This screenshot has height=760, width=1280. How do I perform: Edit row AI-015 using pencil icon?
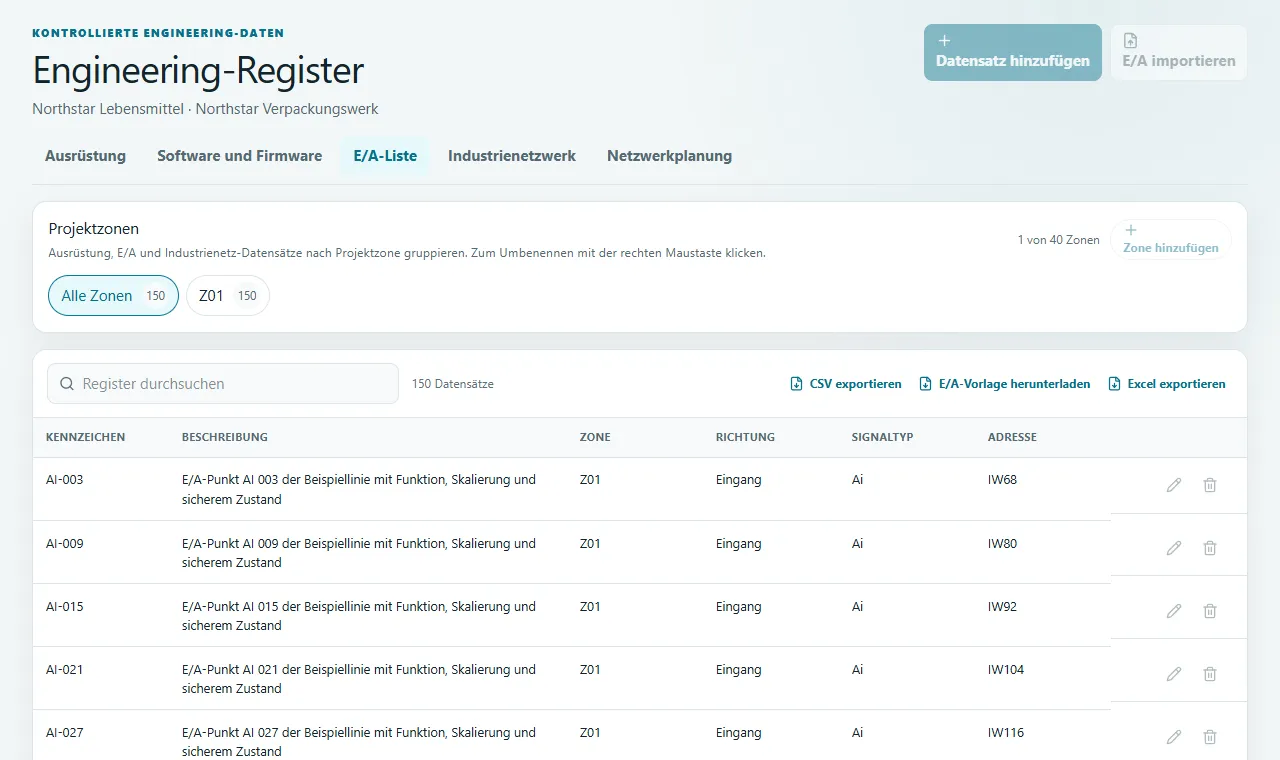pyautogui.click(x=1174, y=611)
